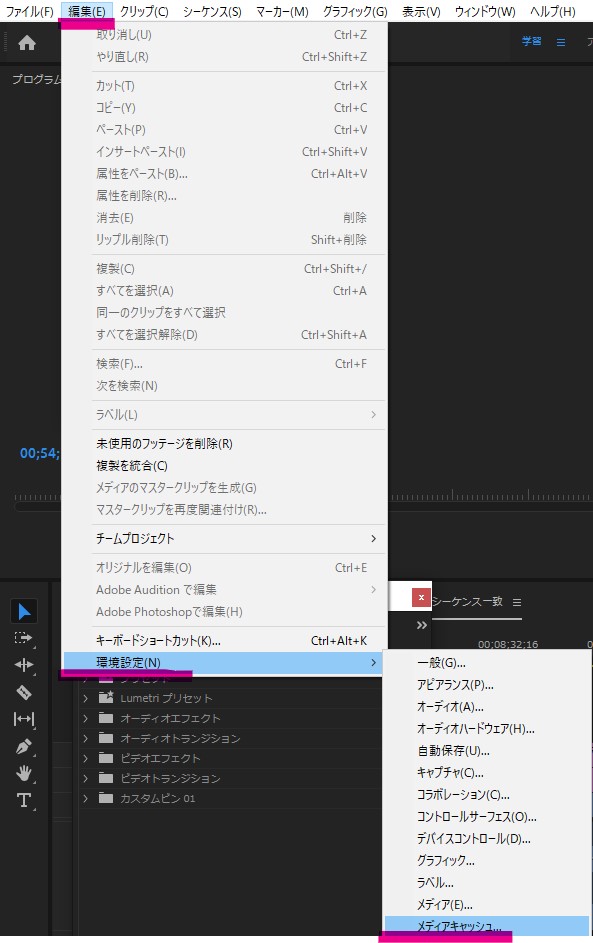Expand the オーディオトランジション folder

85,738
